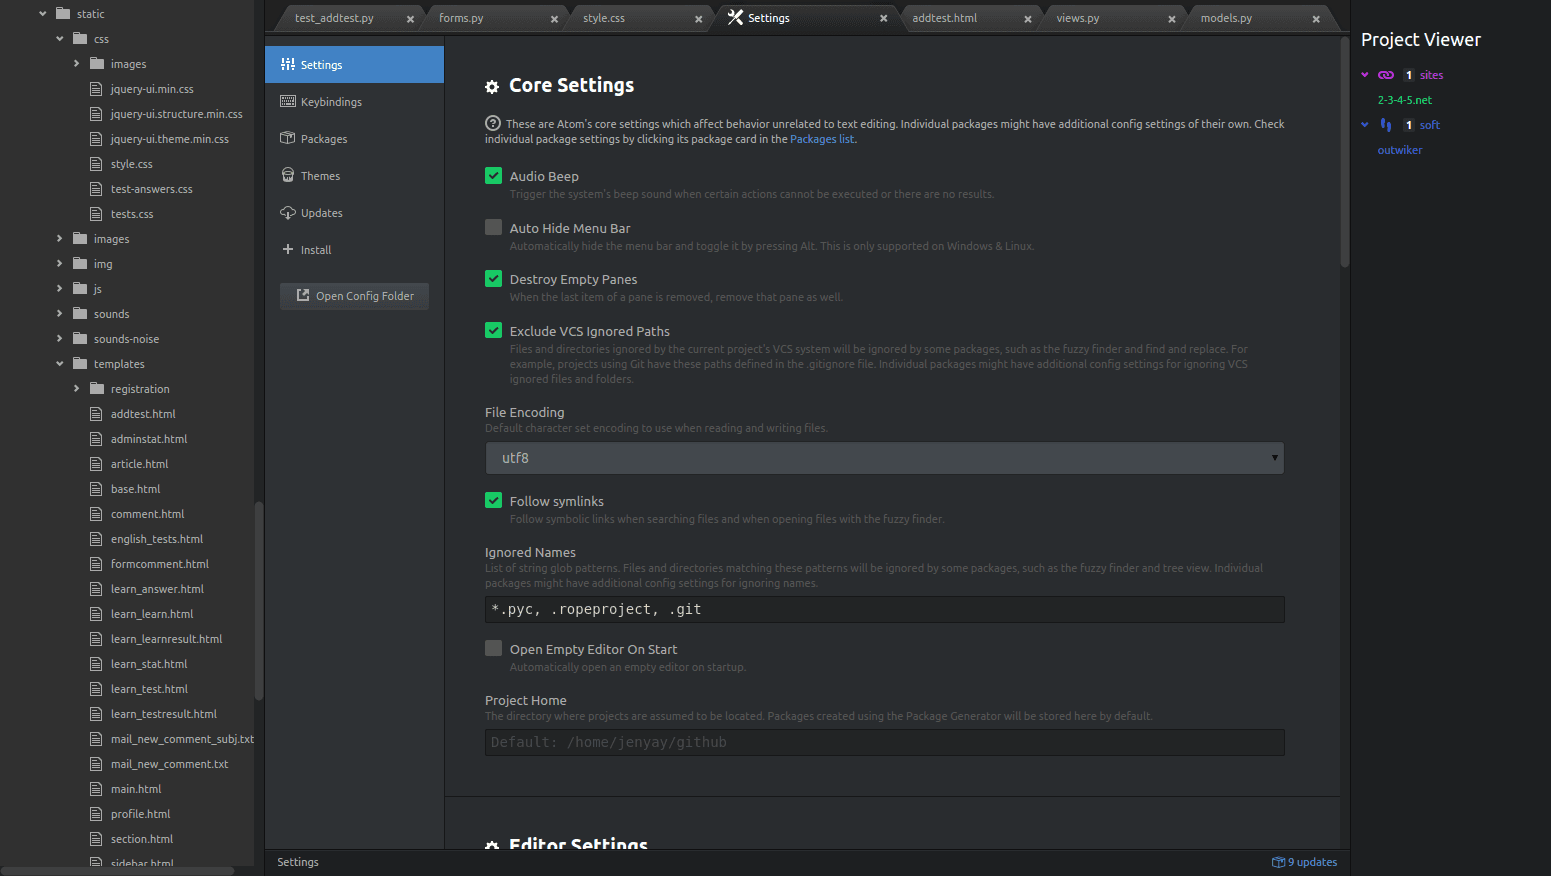This screenshot has width=1551, height=876.
Task: Click the help icon beside Core Settings description
Action: (493, 123)
